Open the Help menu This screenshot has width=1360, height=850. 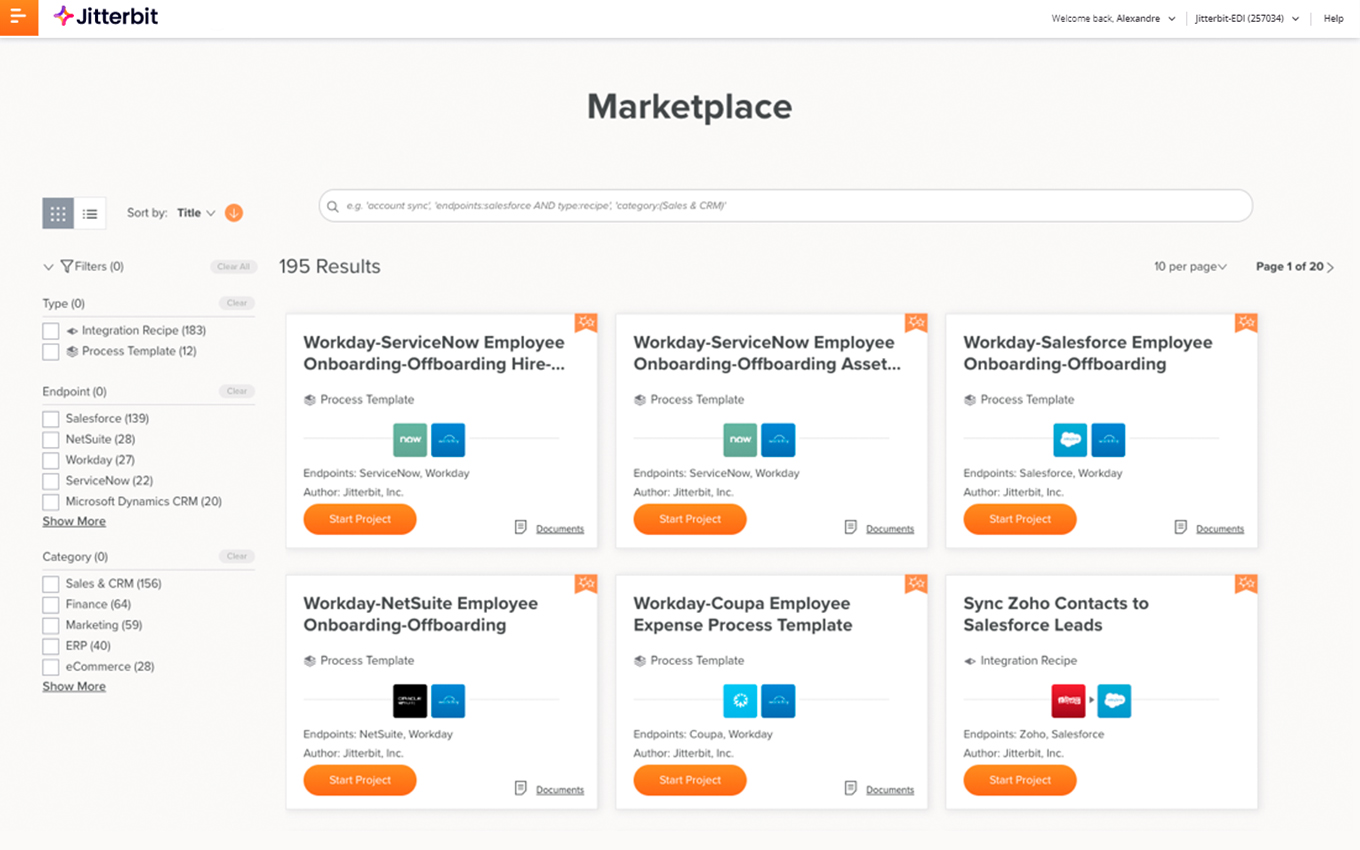pos(1333,18)
